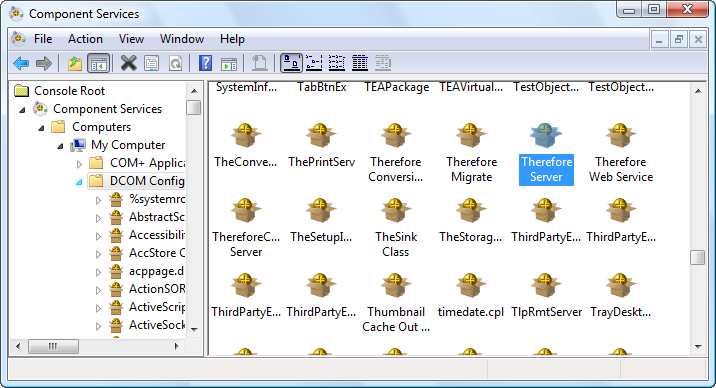Screen dimensions: 716x388
Task: Expand the COM+ Applications node
Action: pyautogui.click(x=79, y=163)
